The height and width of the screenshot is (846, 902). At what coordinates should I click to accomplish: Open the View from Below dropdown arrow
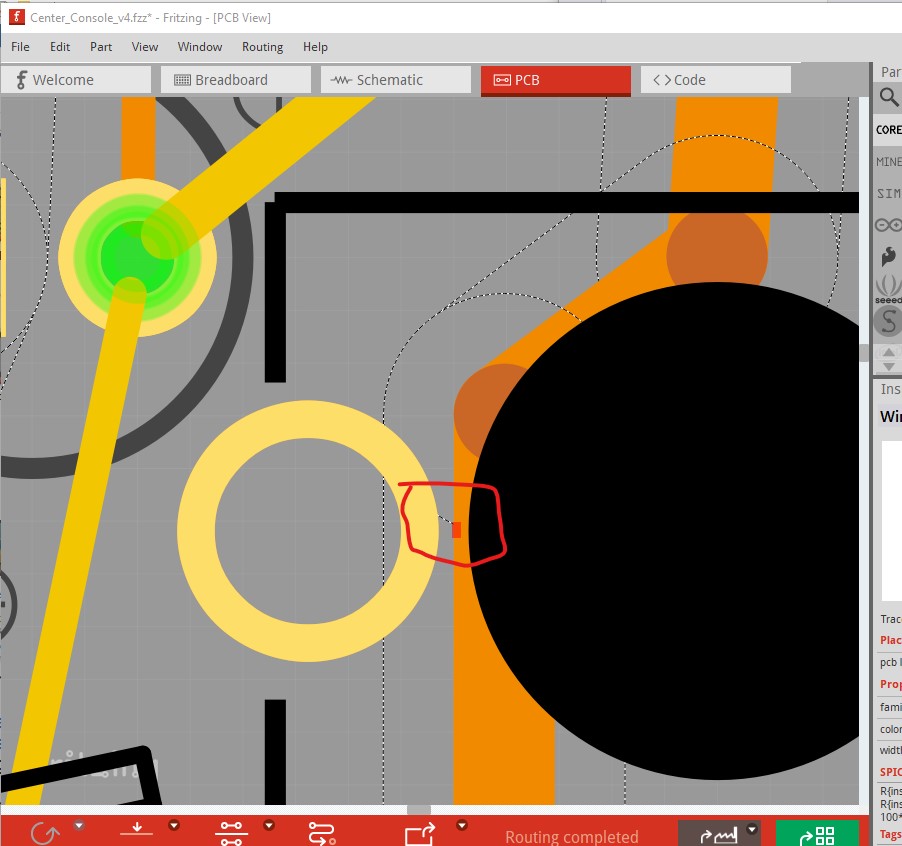[x=174, y=826]
